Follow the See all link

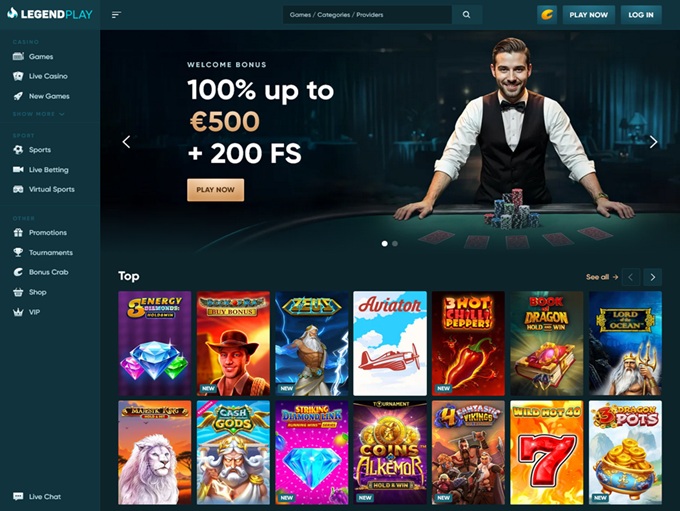[602, 277]
